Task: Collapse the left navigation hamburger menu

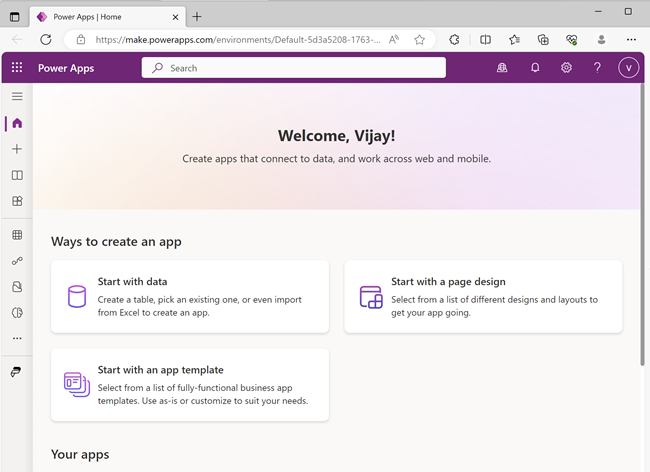Action: [17, 97]
